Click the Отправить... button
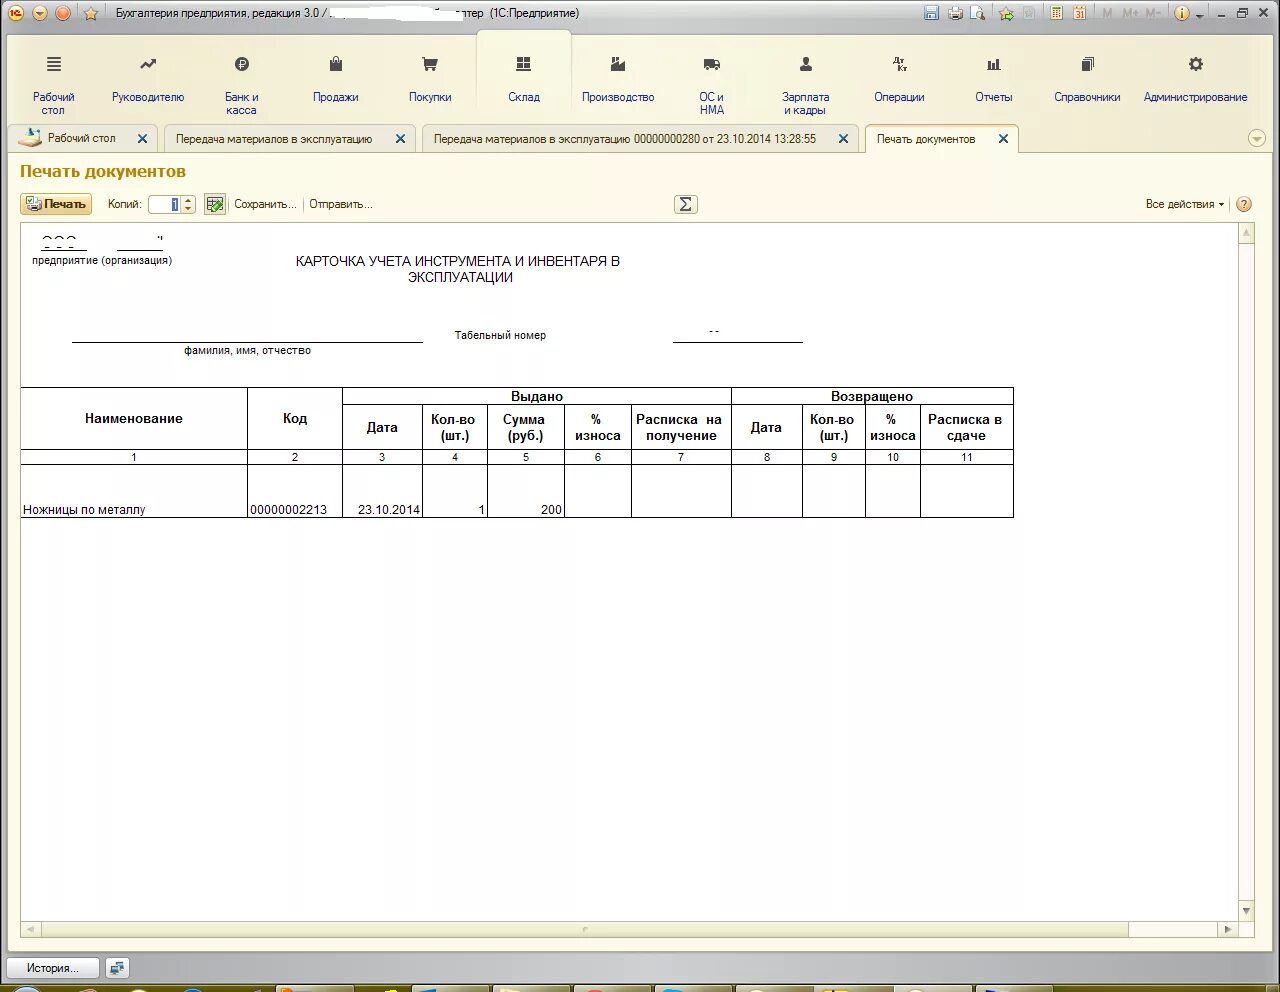Viewport: 1280px width, 992px height. [x=340, y=204]
